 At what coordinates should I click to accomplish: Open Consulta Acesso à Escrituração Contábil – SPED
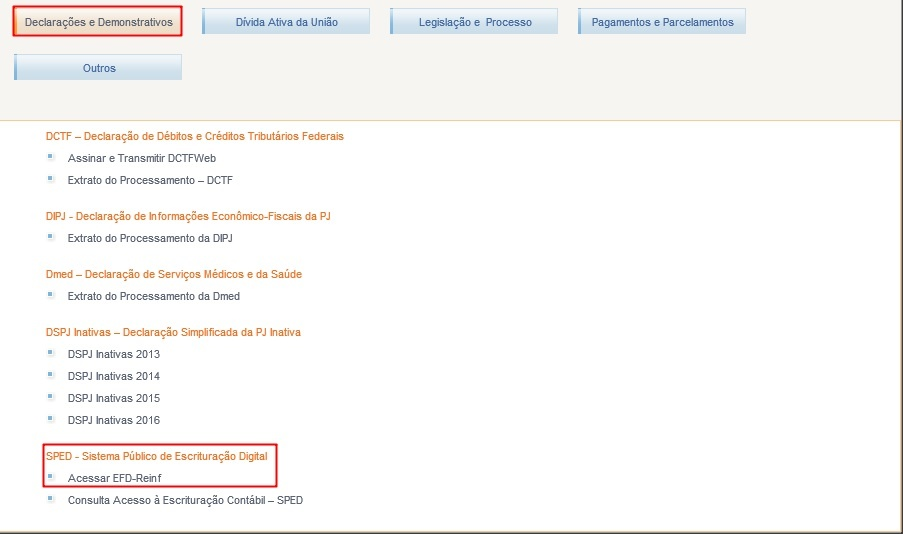coord(185,501)
